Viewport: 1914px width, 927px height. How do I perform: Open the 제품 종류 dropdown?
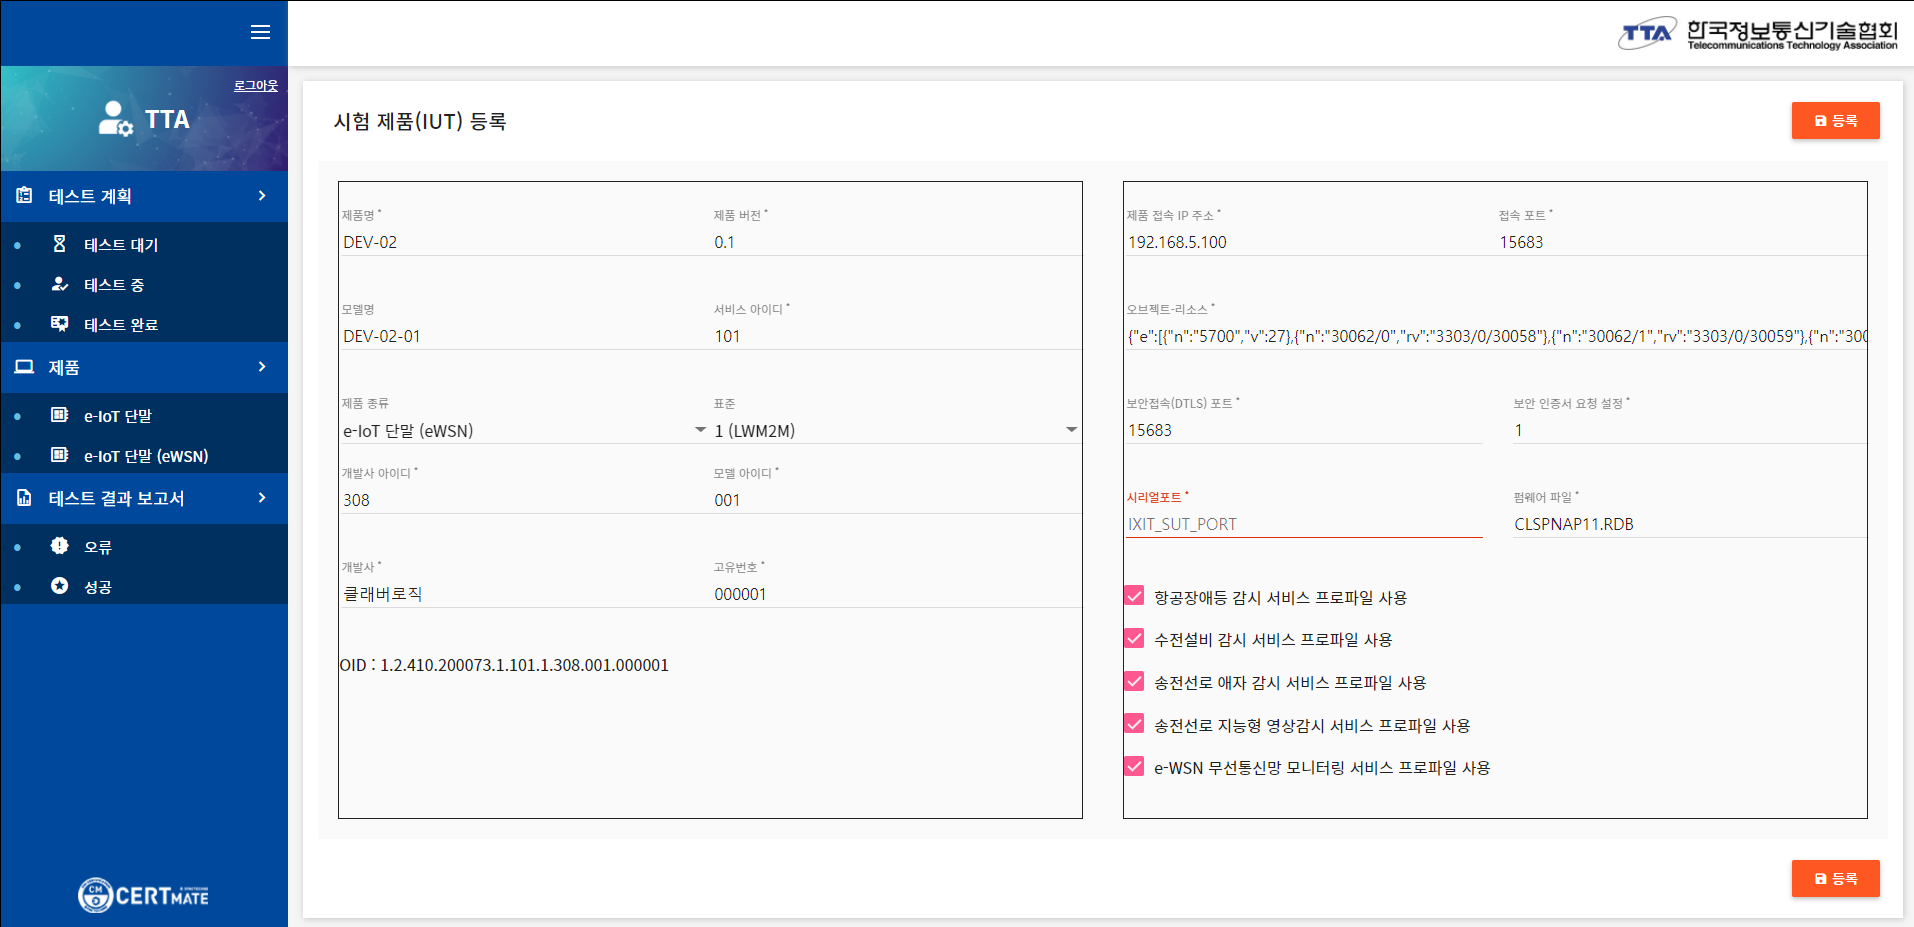(524, 430)
